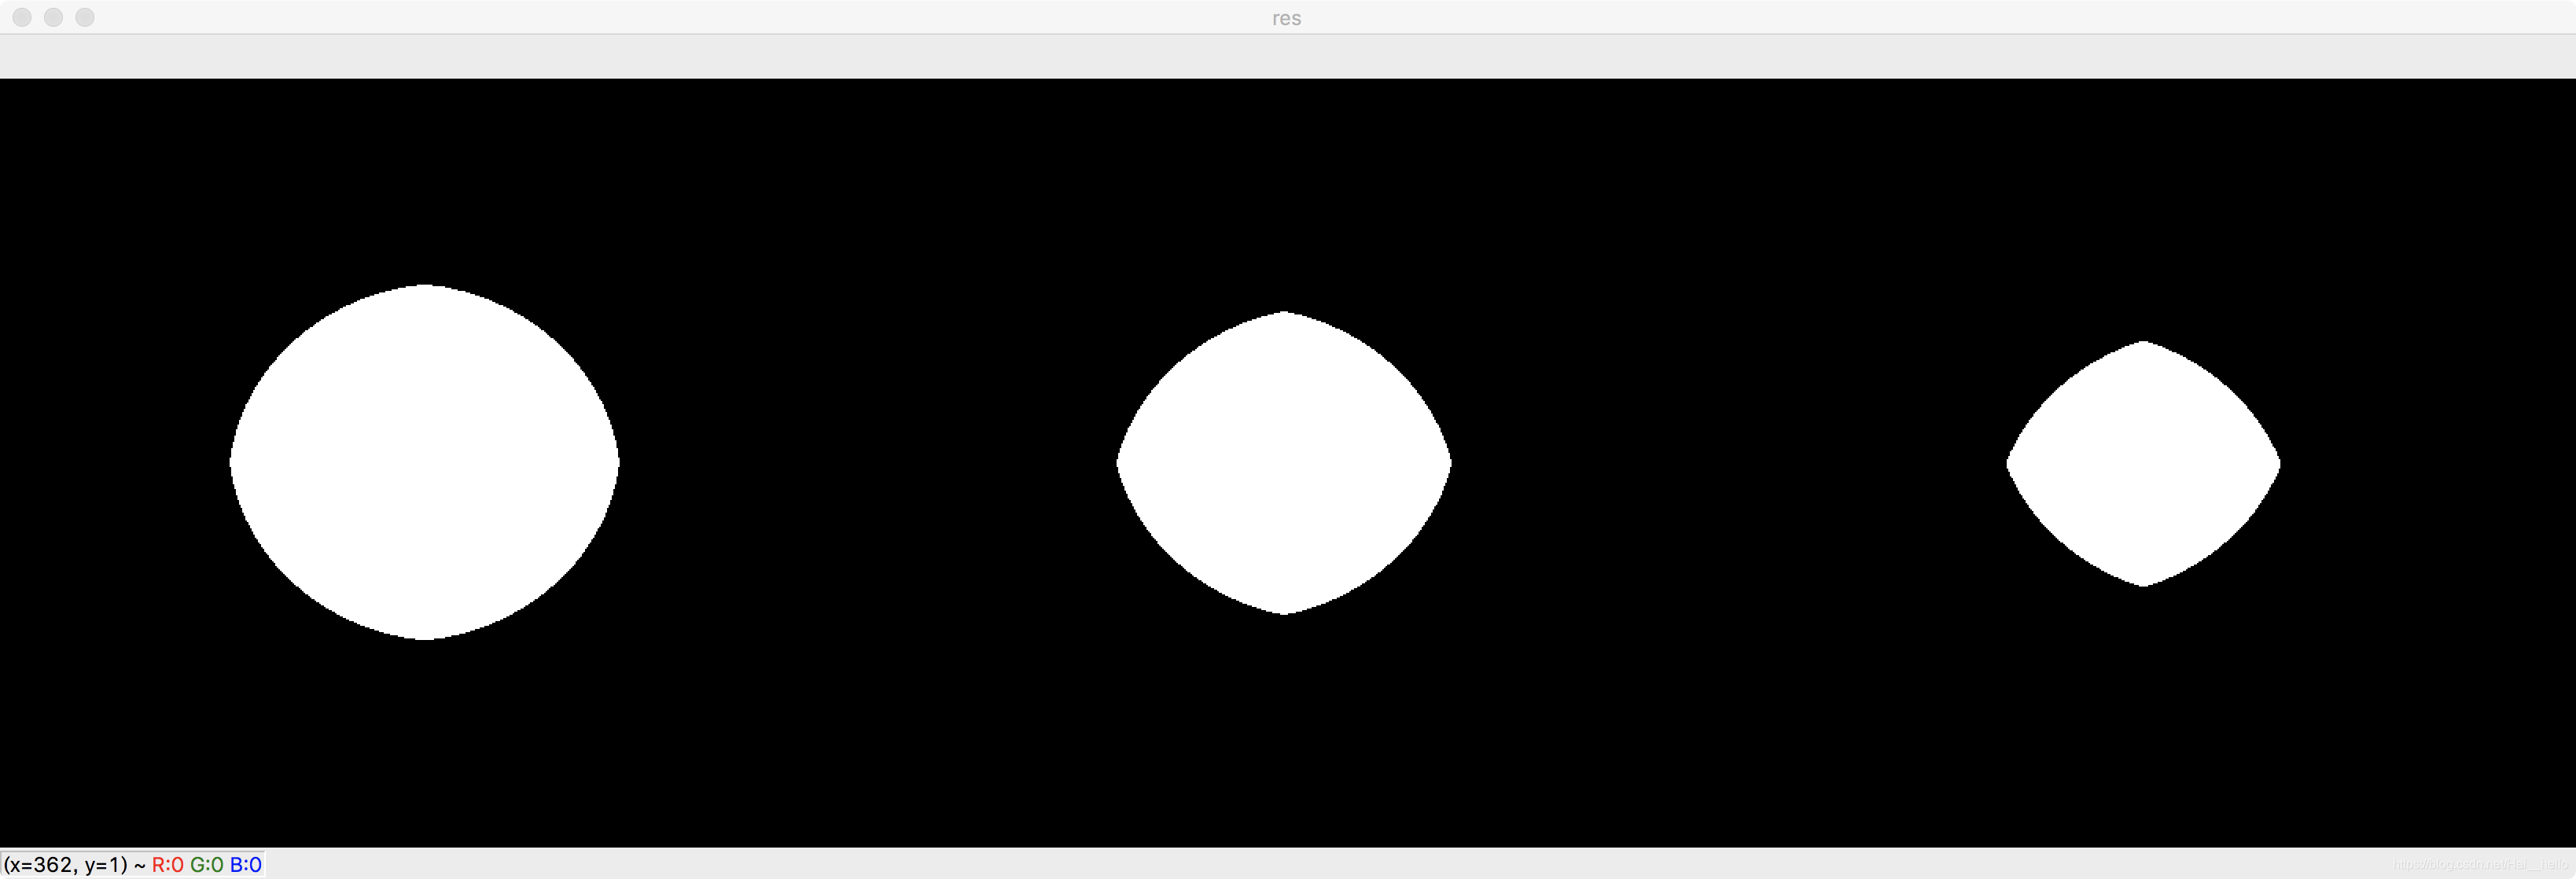This screenshot has height=879, width=2576.
Task: Click the red R:0 value in status bar
Action: tap(167, 864)
